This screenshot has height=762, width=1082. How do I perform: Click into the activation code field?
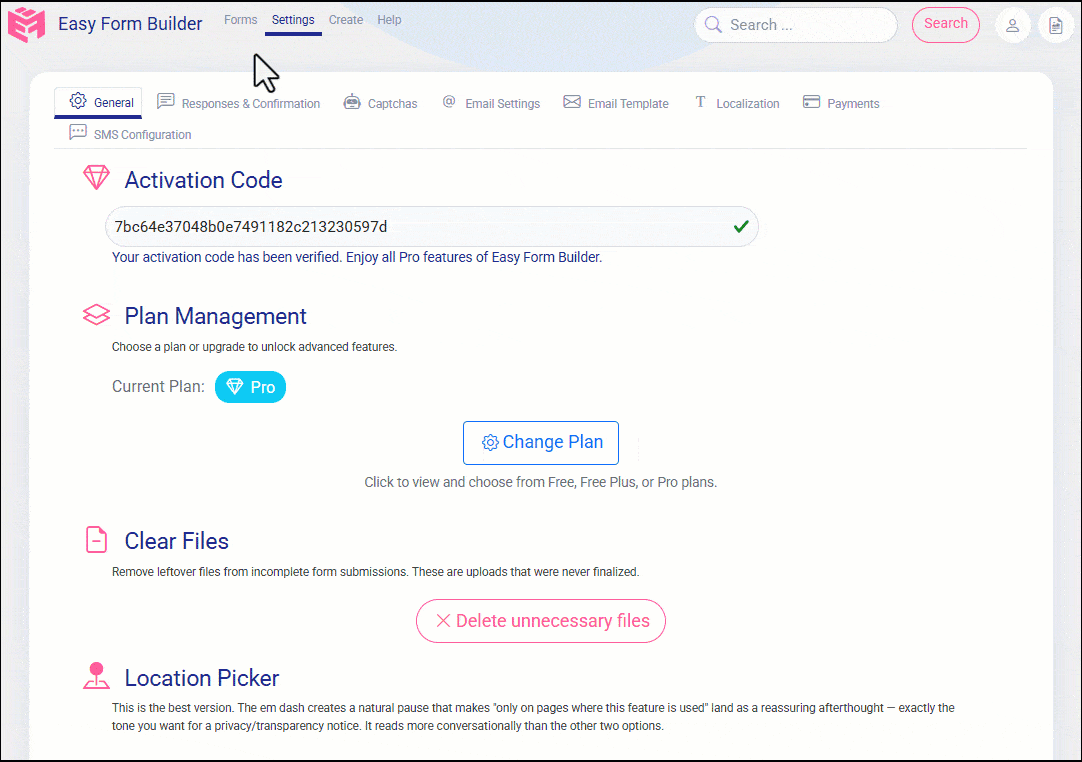[432, 226]
